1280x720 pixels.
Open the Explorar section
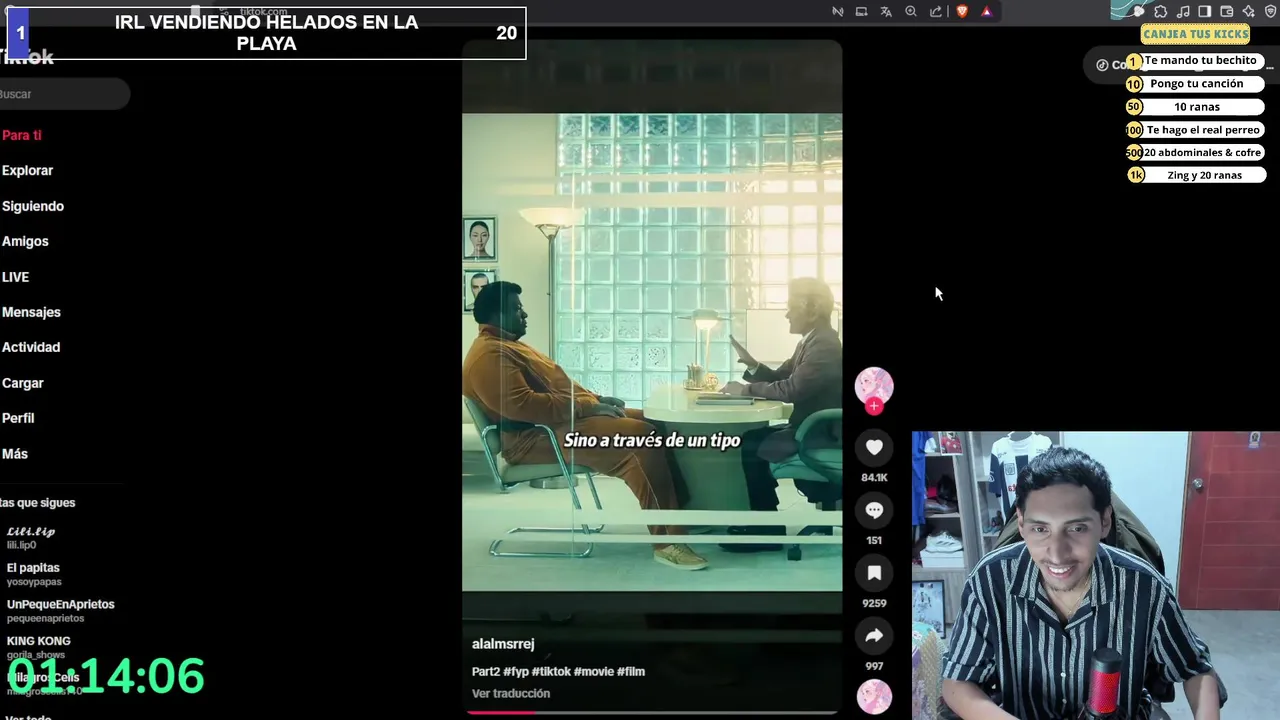[27, 170]
